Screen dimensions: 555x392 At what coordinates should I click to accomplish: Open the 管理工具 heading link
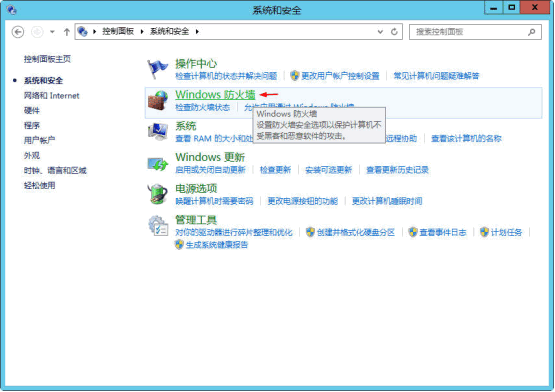[196, 220]
